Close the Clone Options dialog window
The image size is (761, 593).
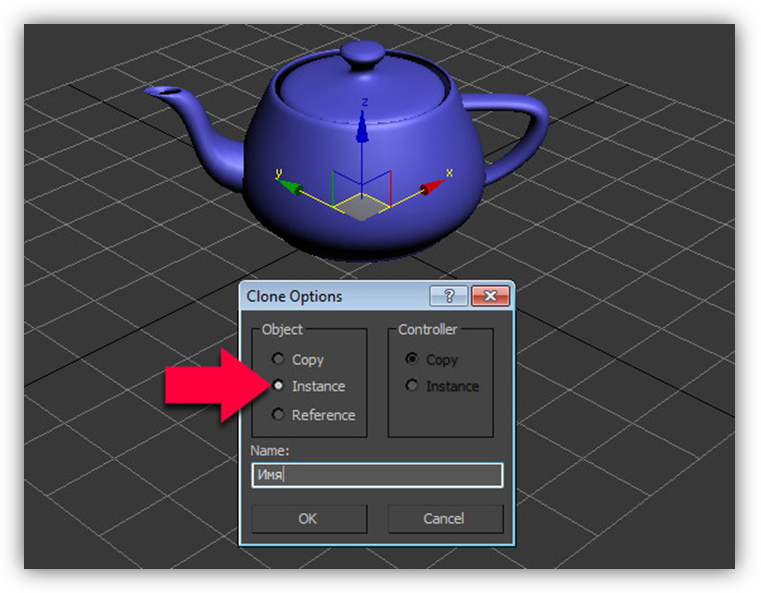490,296
